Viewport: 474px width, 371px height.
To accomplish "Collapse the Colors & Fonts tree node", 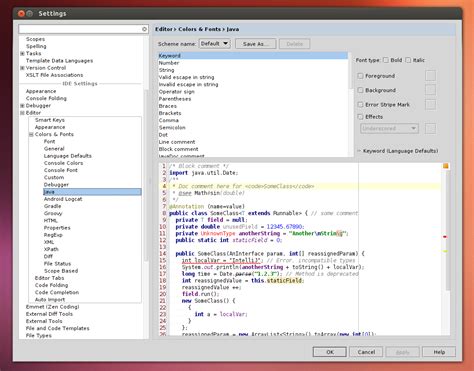I will point(31,135).
